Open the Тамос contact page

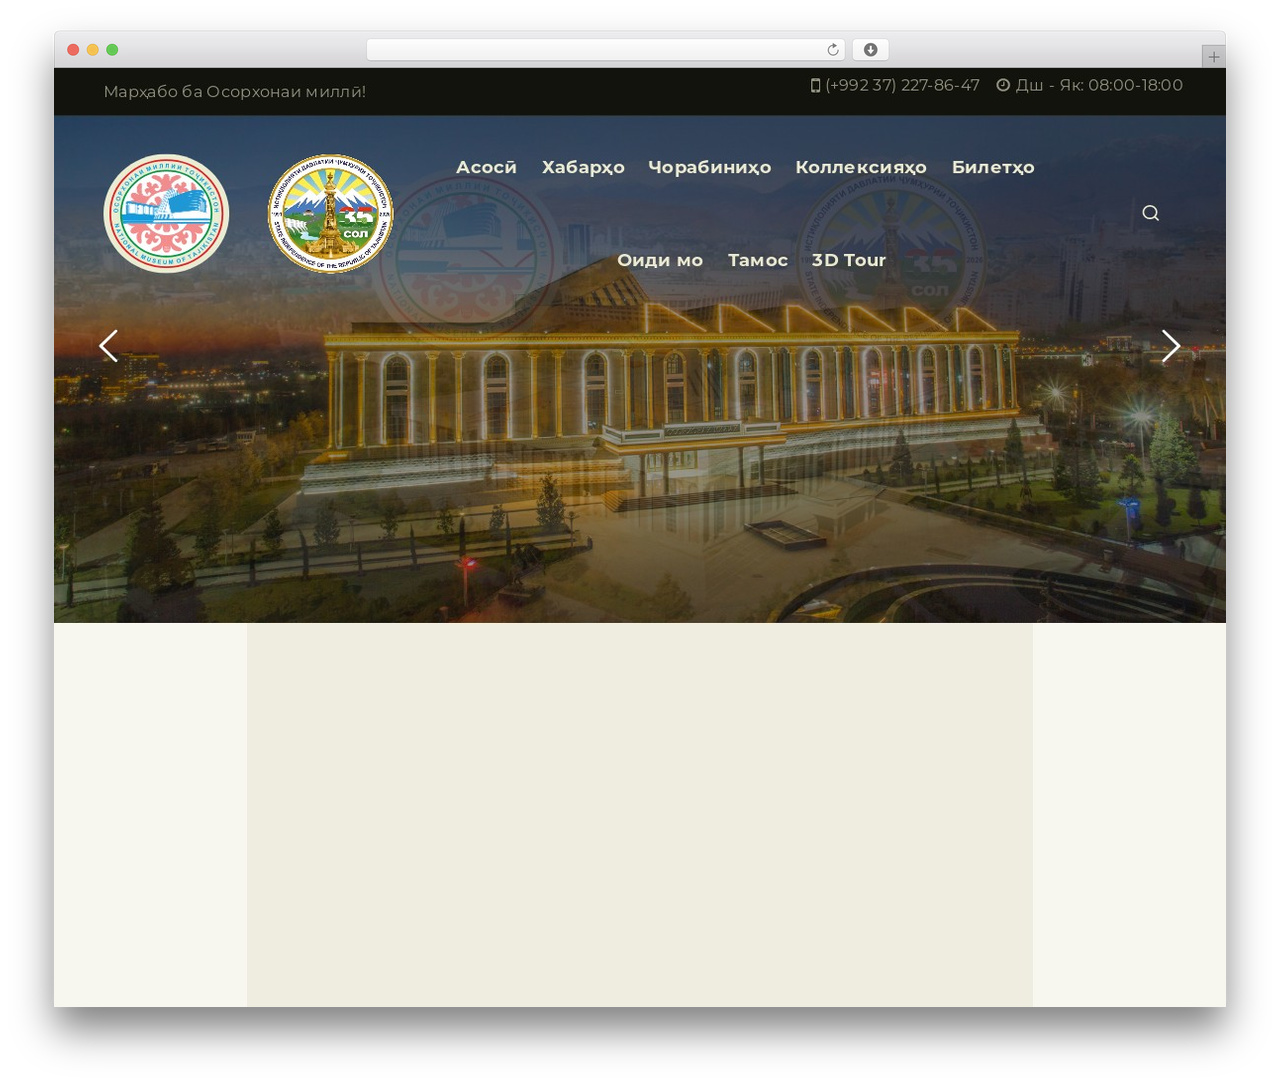[x=758, y=260]
